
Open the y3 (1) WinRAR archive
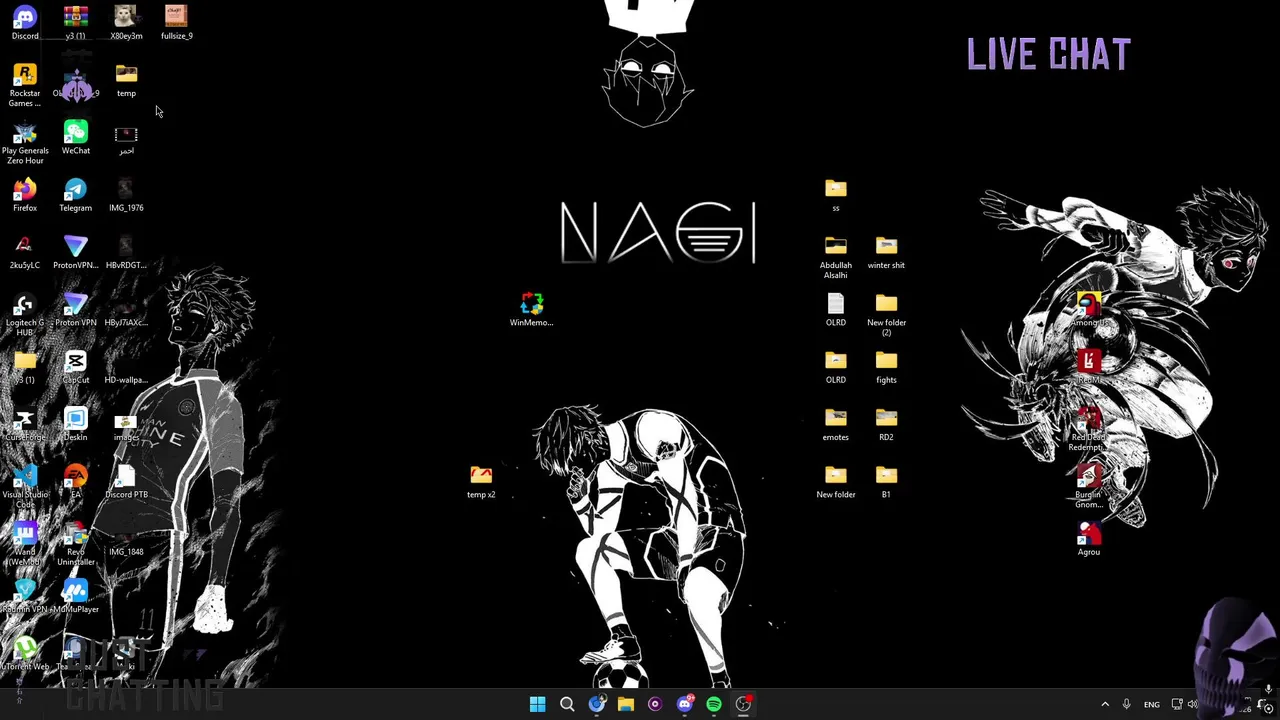[75, 22]
